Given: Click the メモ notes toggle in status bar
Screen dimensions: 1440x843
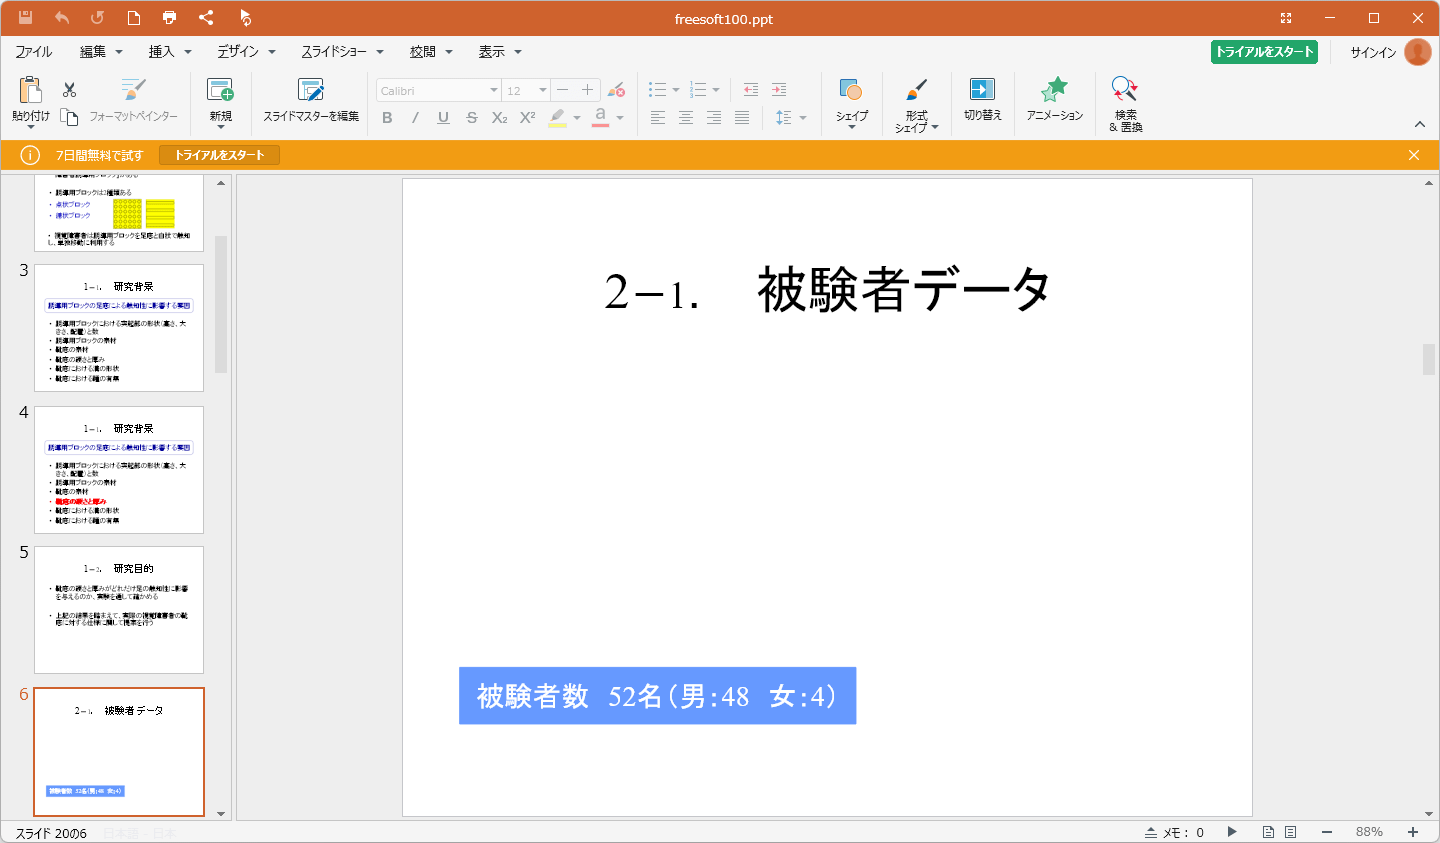Looking at the screenshot, I should (1174, 832).
